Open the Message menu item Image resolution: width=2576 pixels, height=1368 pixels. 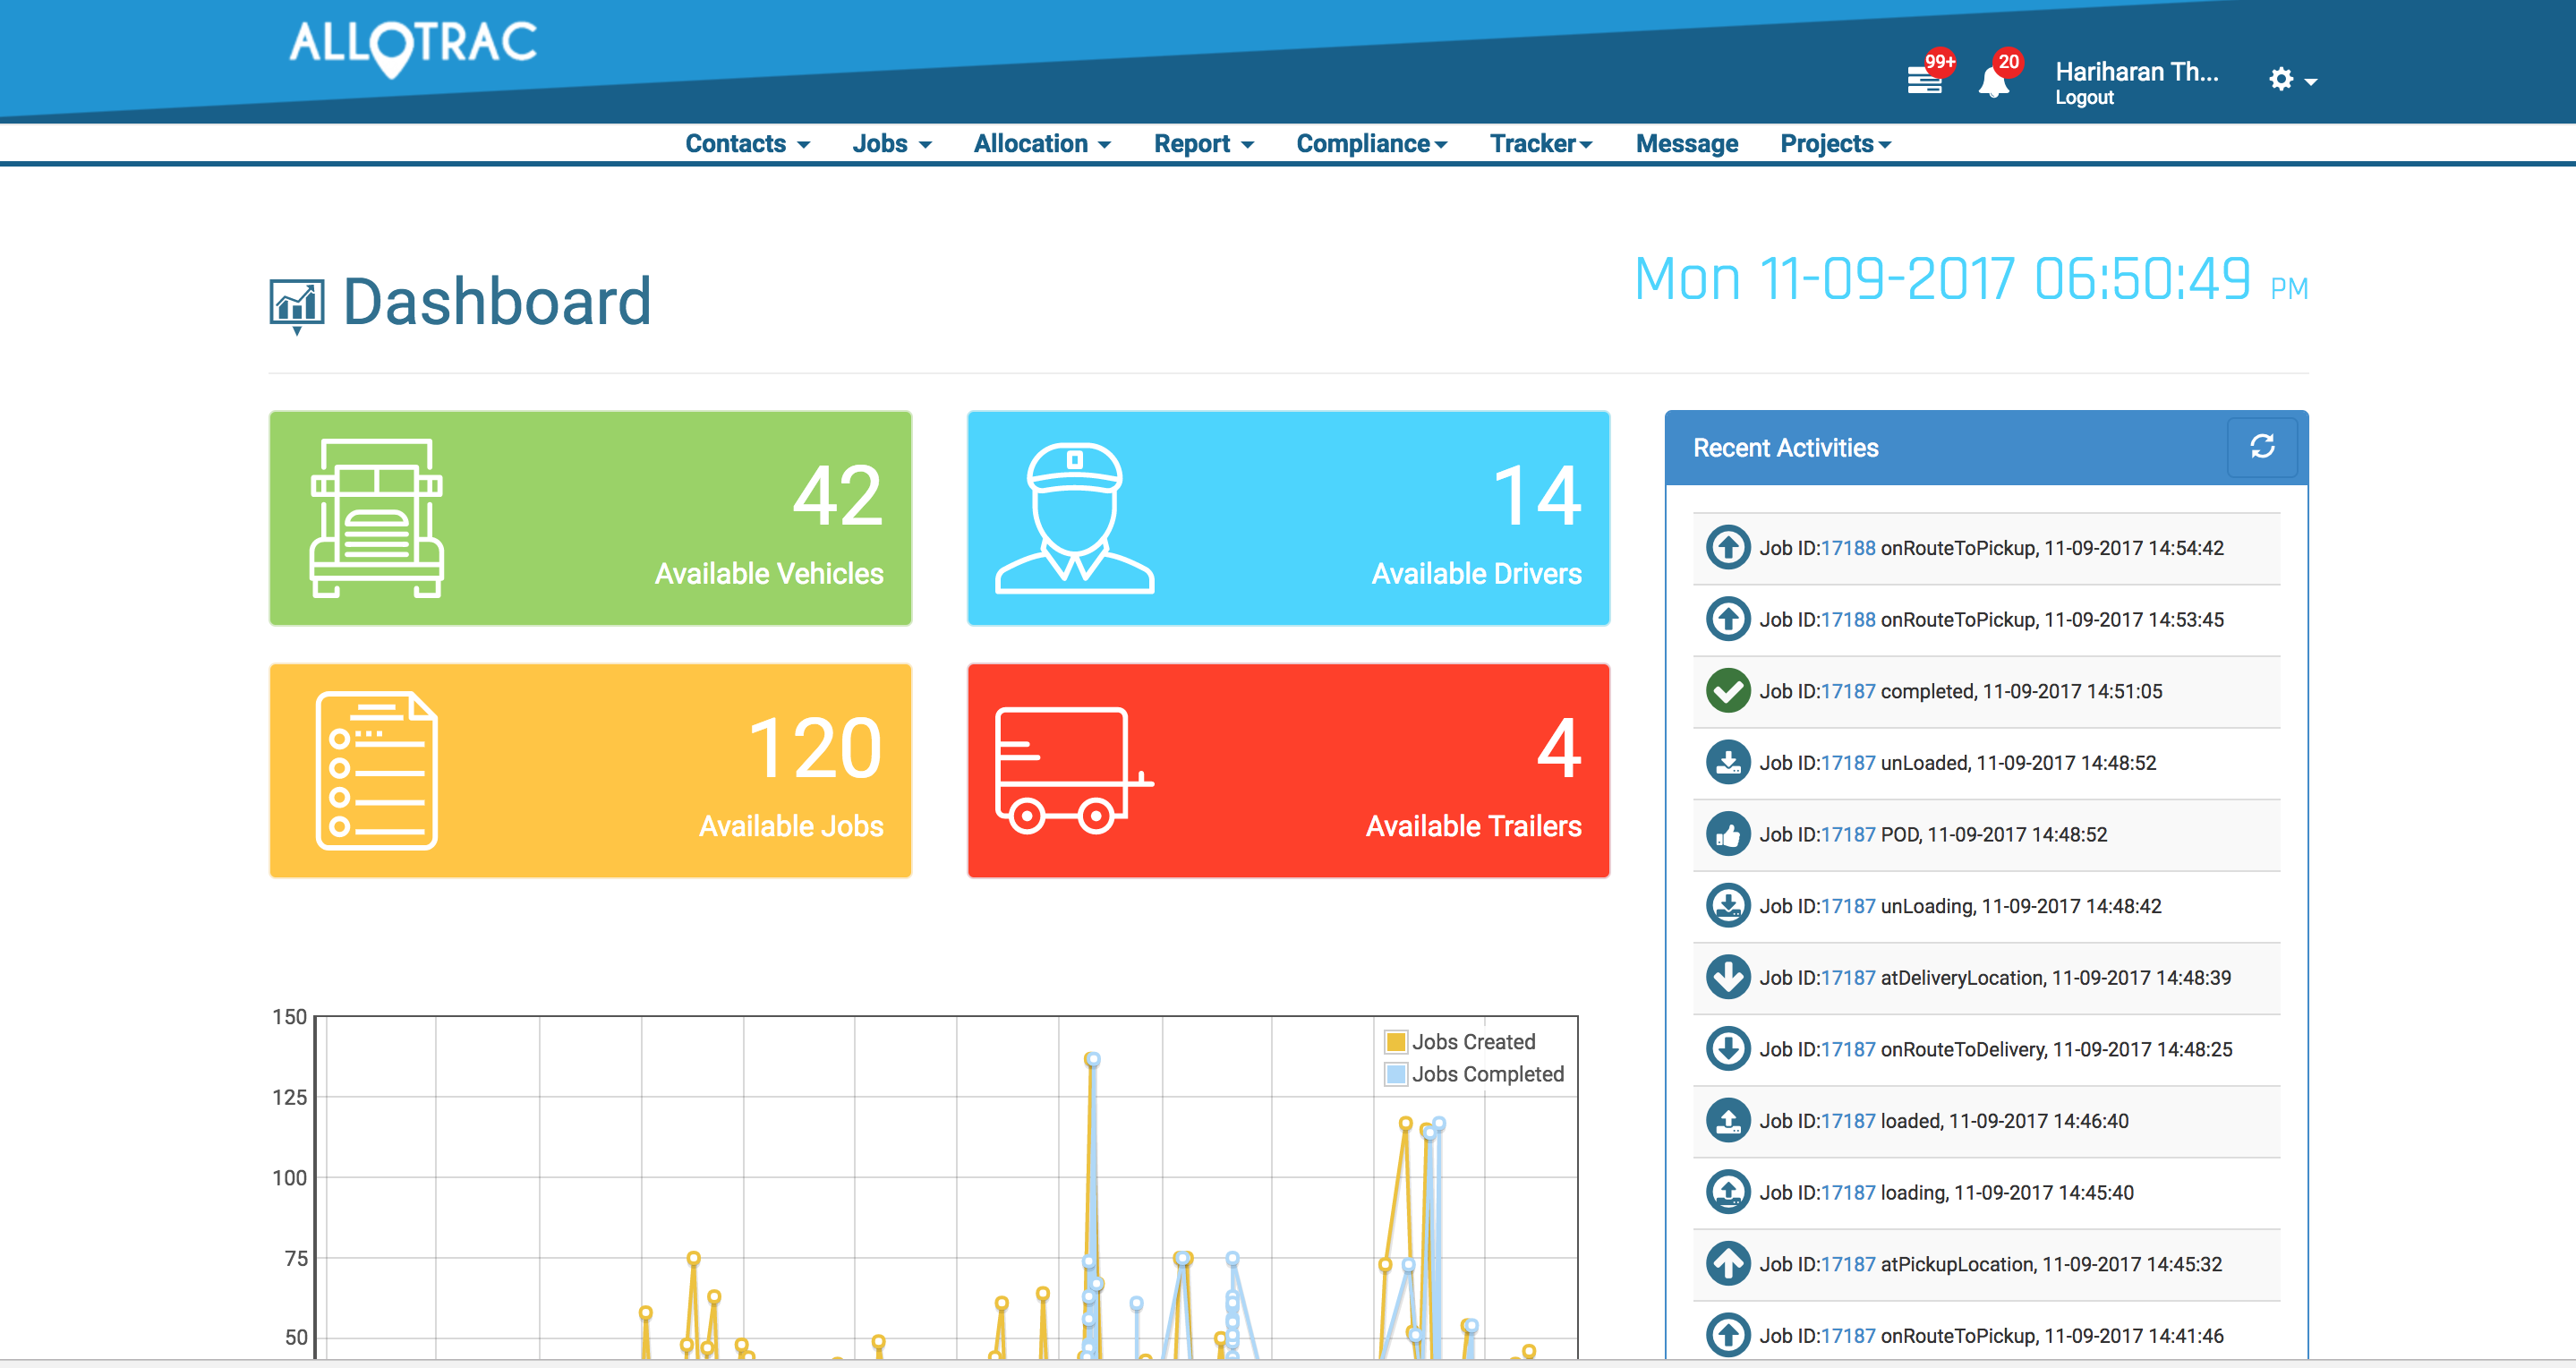pos(1686,144)
